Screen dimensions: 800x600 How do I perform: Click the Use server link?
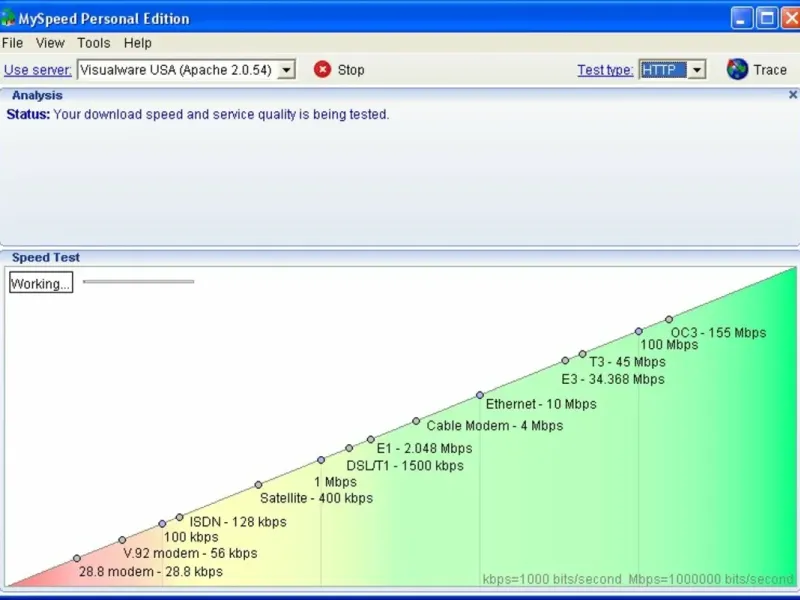coord(38,70)
